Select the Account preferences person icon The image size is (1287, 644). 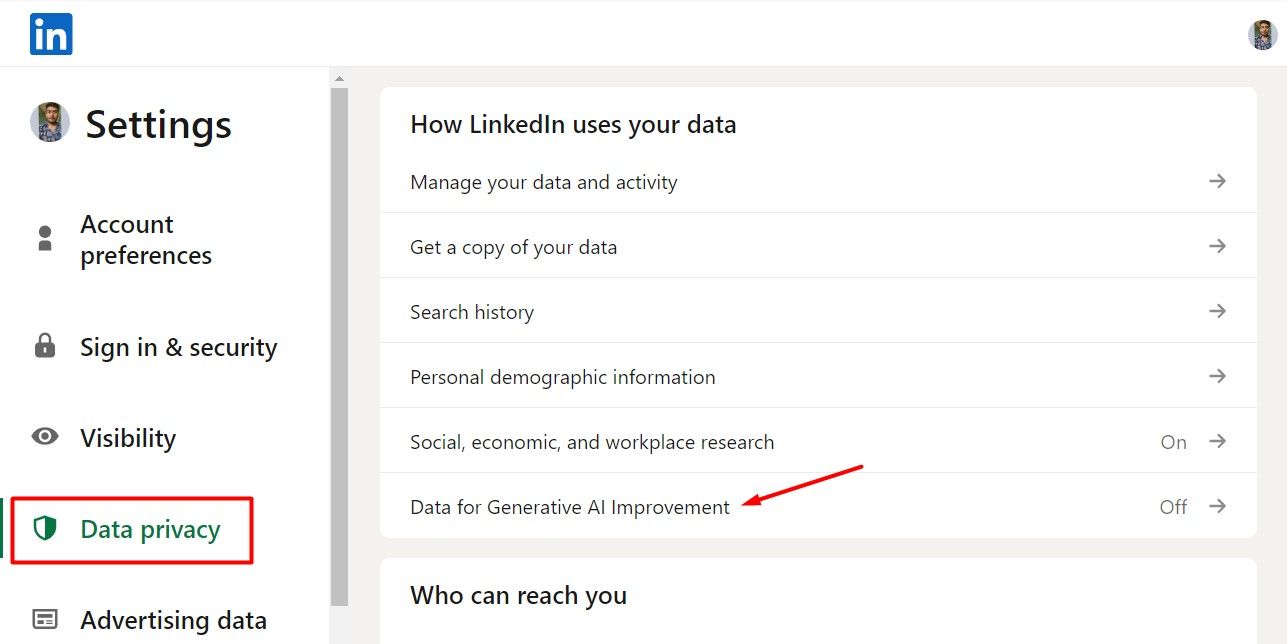[x=44, y=238]
